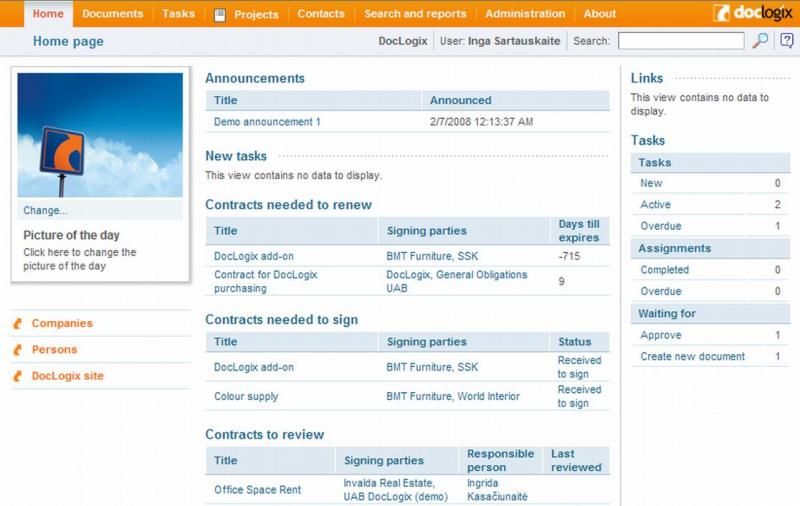The height and width of the screenshot is (506, 800).
Task: Click the Change... link under picture
Action: tap(45, 210)
